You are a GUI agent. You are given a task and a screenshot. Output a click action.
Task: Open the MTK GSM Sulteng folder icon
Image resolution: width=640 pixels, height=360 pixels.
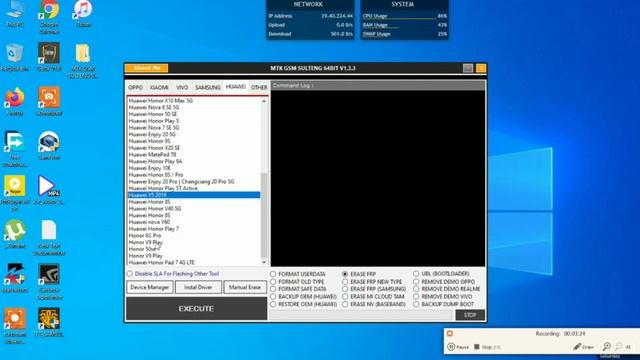[83, 60]
